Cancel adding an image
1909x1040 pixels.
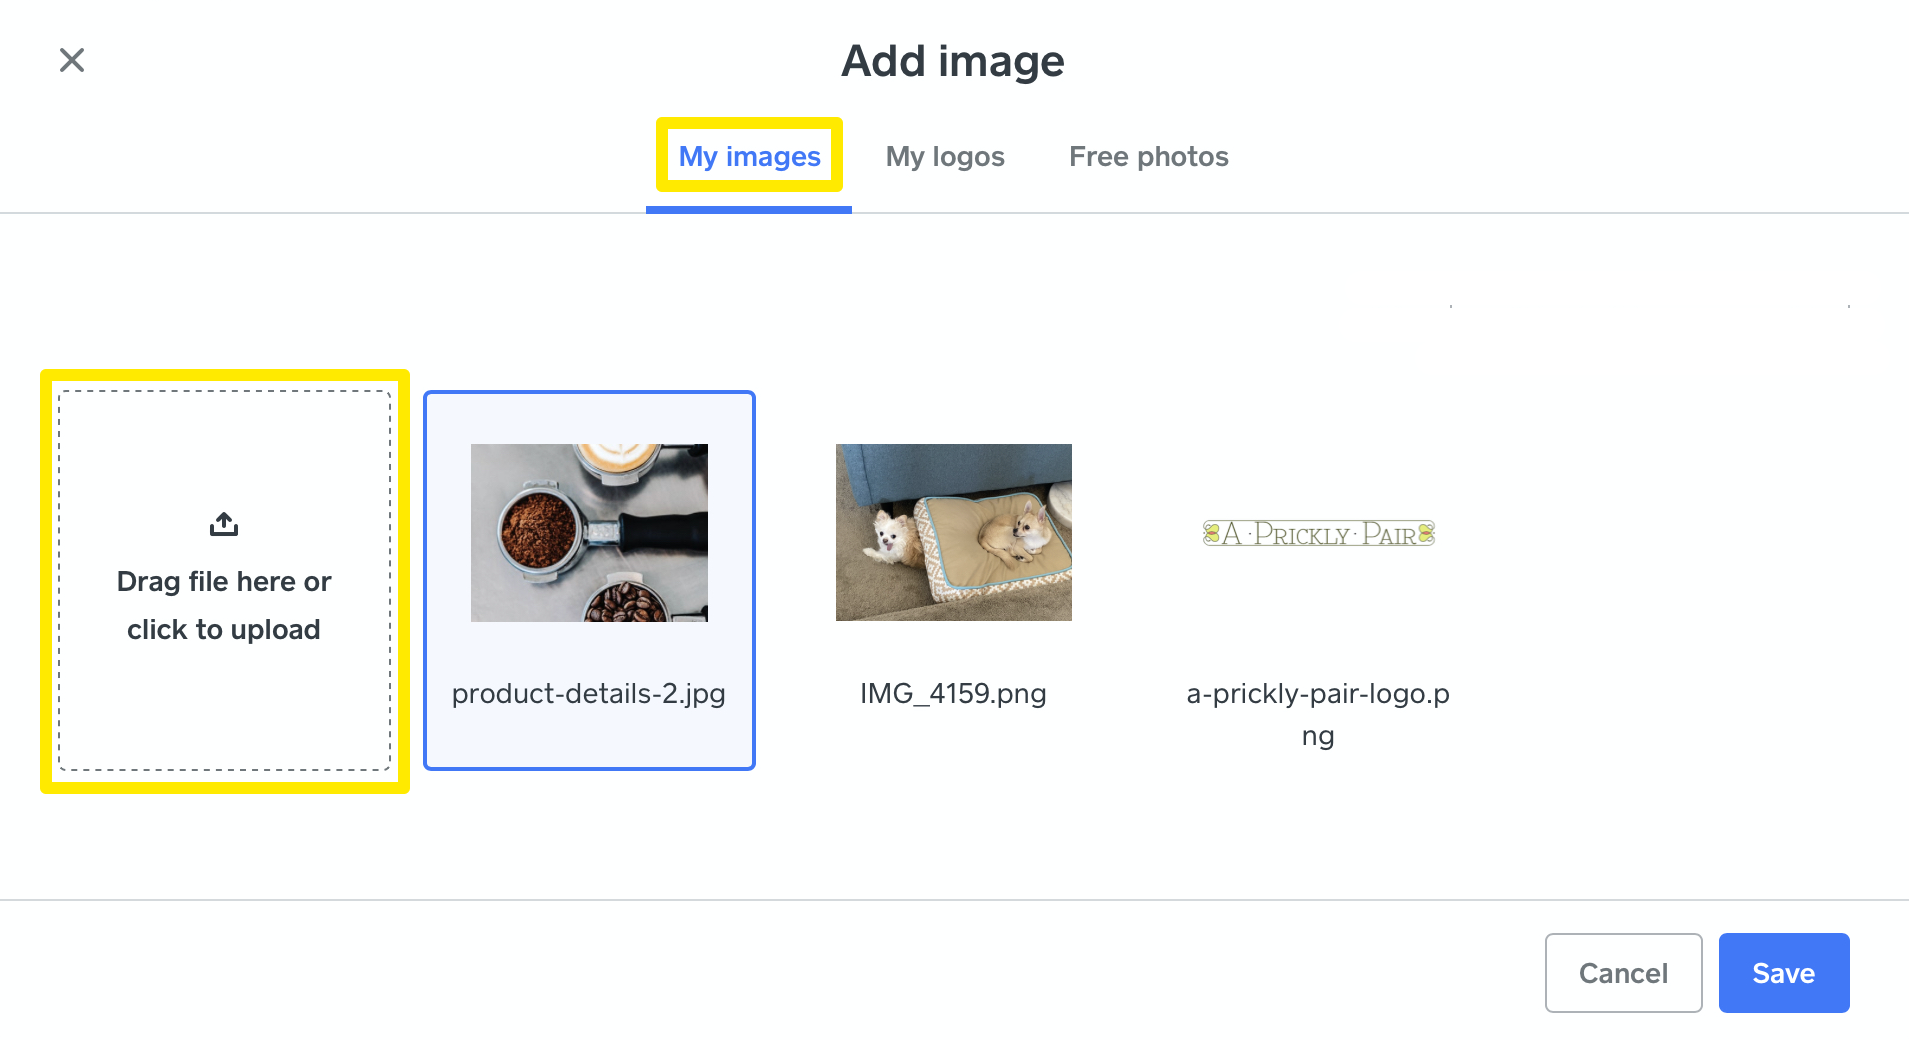[x=1622, y=972]
